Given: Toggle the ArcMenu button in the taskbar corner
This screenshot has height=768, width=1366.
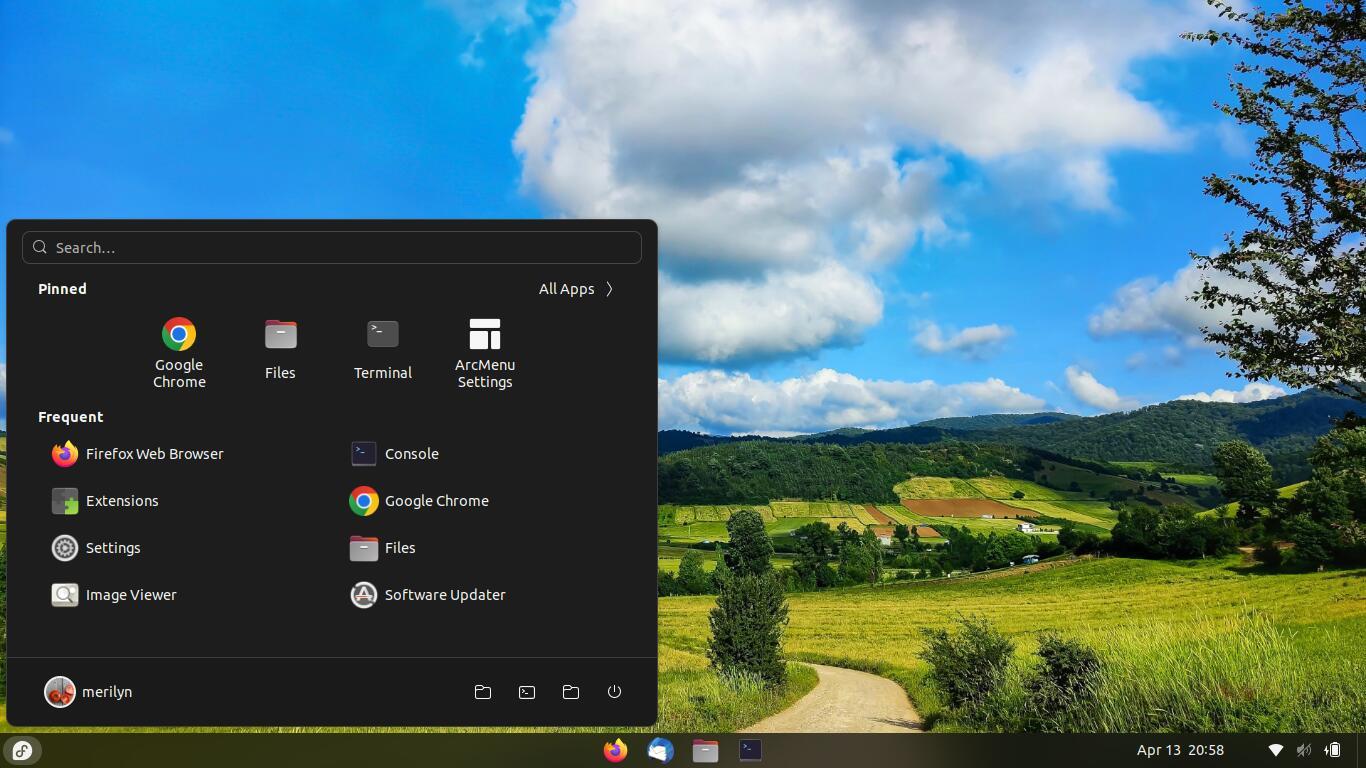Looking at the screenshot, I should coord(22,750).
